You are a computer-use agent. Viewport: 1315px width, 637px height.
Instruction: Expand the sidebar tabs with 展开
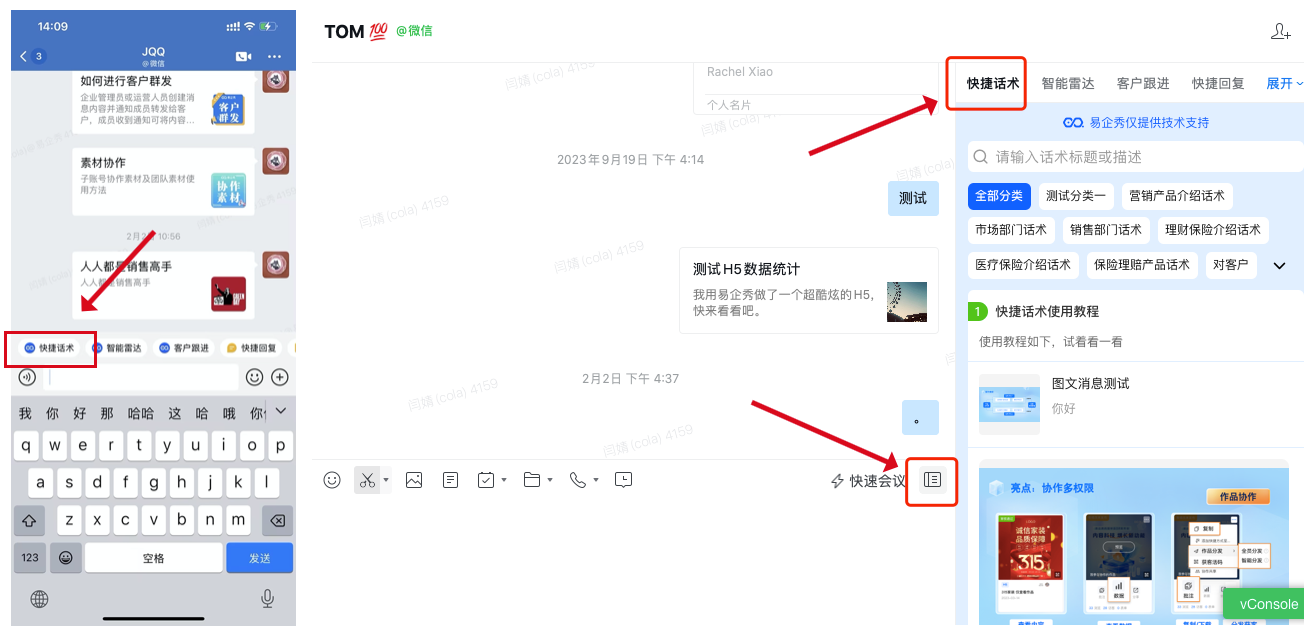(x=1285, y=84)
